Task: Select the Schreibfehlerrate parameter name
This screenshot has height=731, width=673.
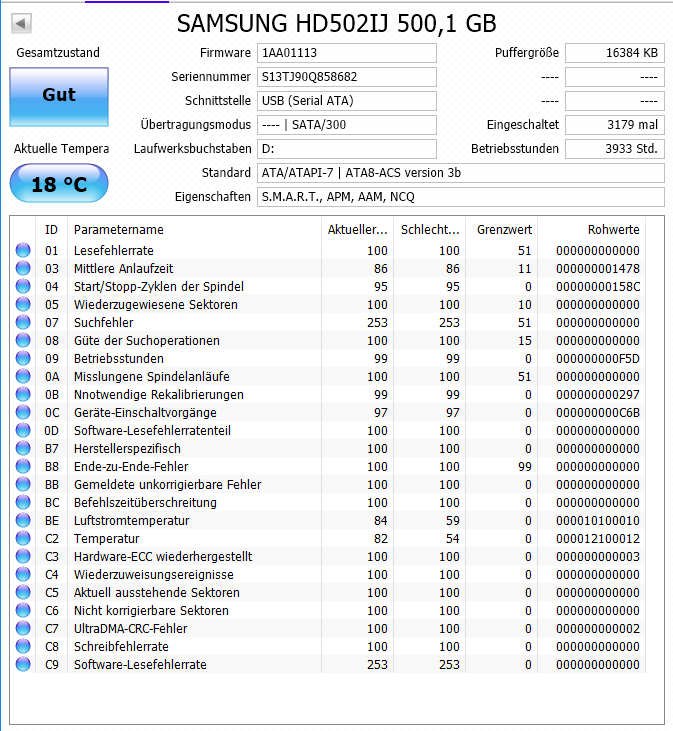Action: pyautogui.click(x=121, y=647)
